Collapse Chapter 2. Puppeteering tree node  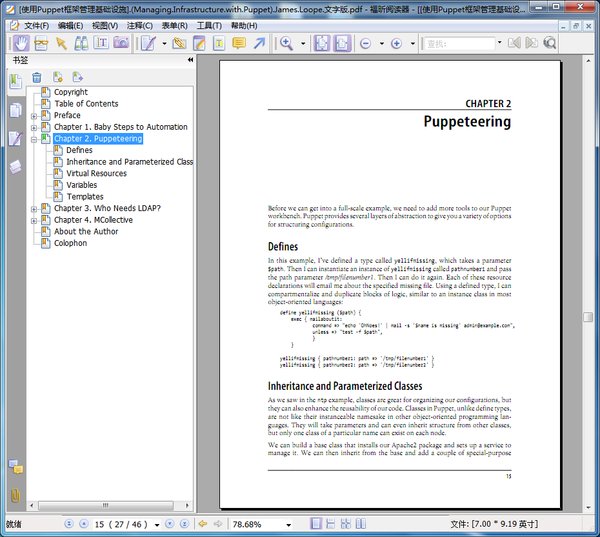(34, 139)
